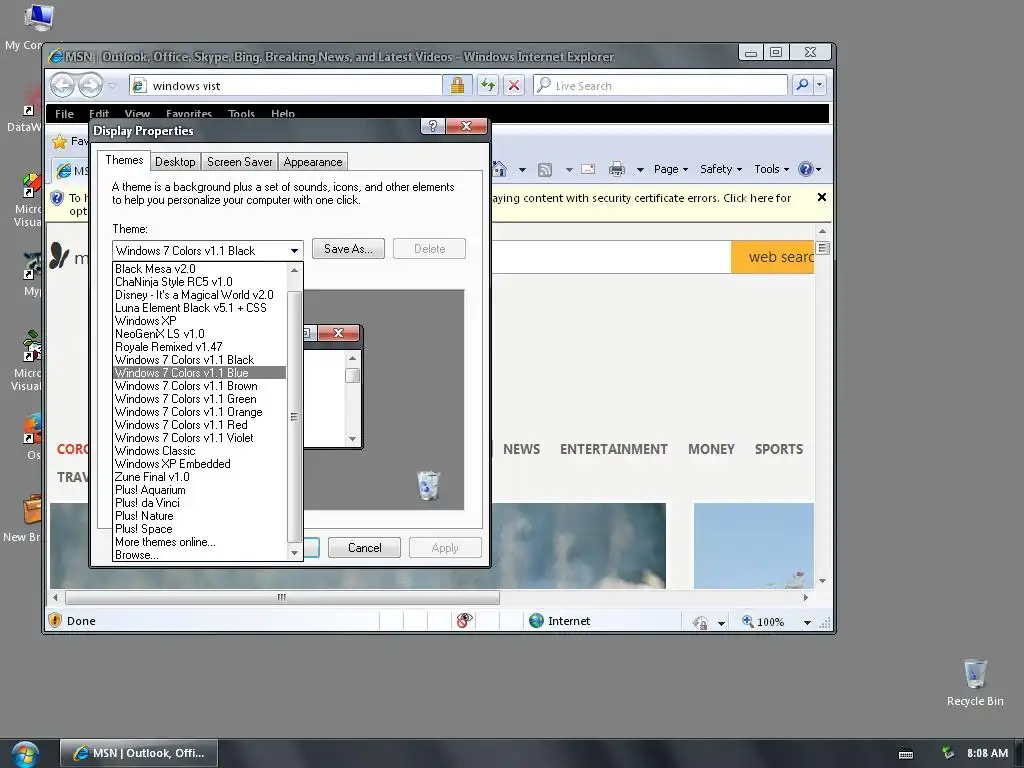
Task: Open the Live Search provider dropdown arrow
Action: [x=820, y=85]
